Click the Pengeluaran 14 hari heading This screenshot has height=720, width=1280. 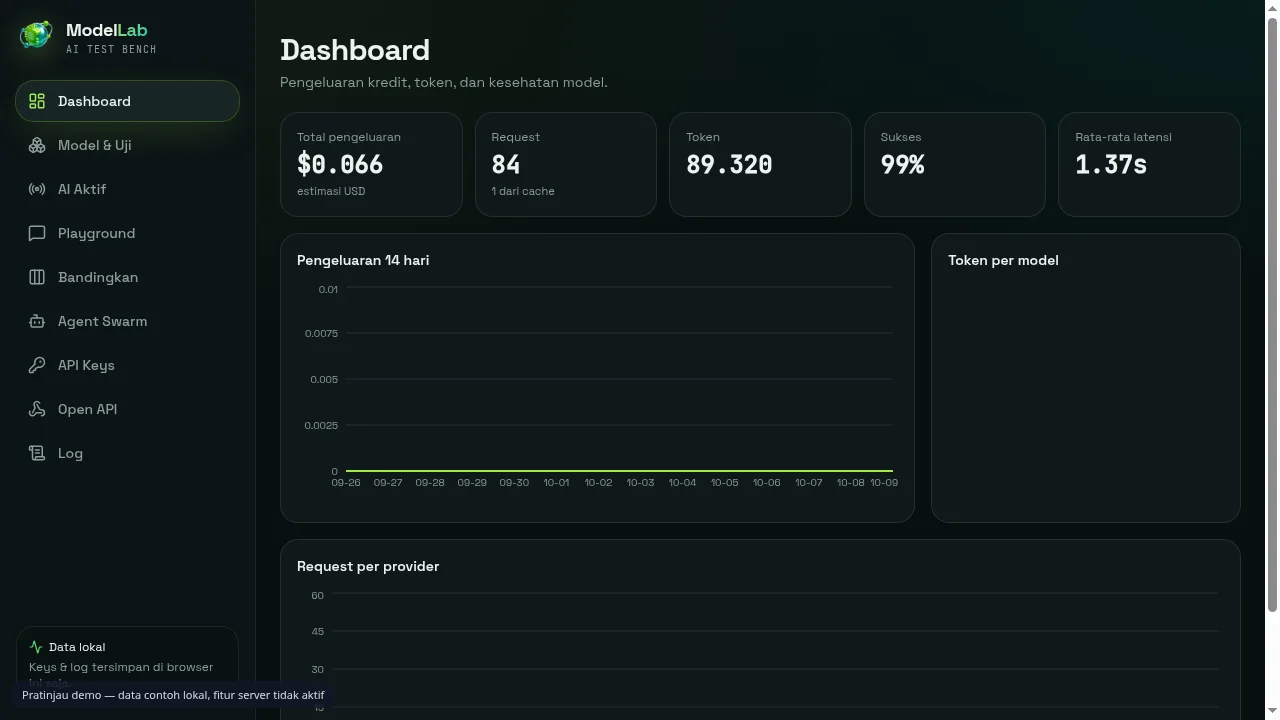click(x=363, y=260)
